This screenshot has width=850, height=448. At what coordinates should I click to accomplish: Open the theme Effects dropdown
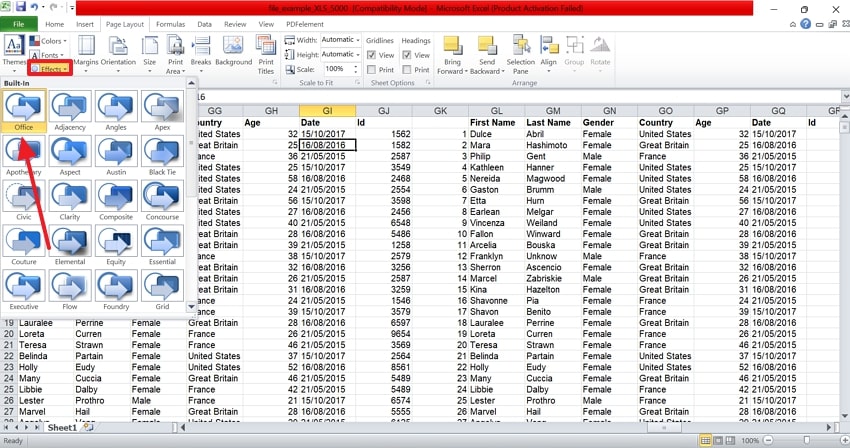coord(50,69)
